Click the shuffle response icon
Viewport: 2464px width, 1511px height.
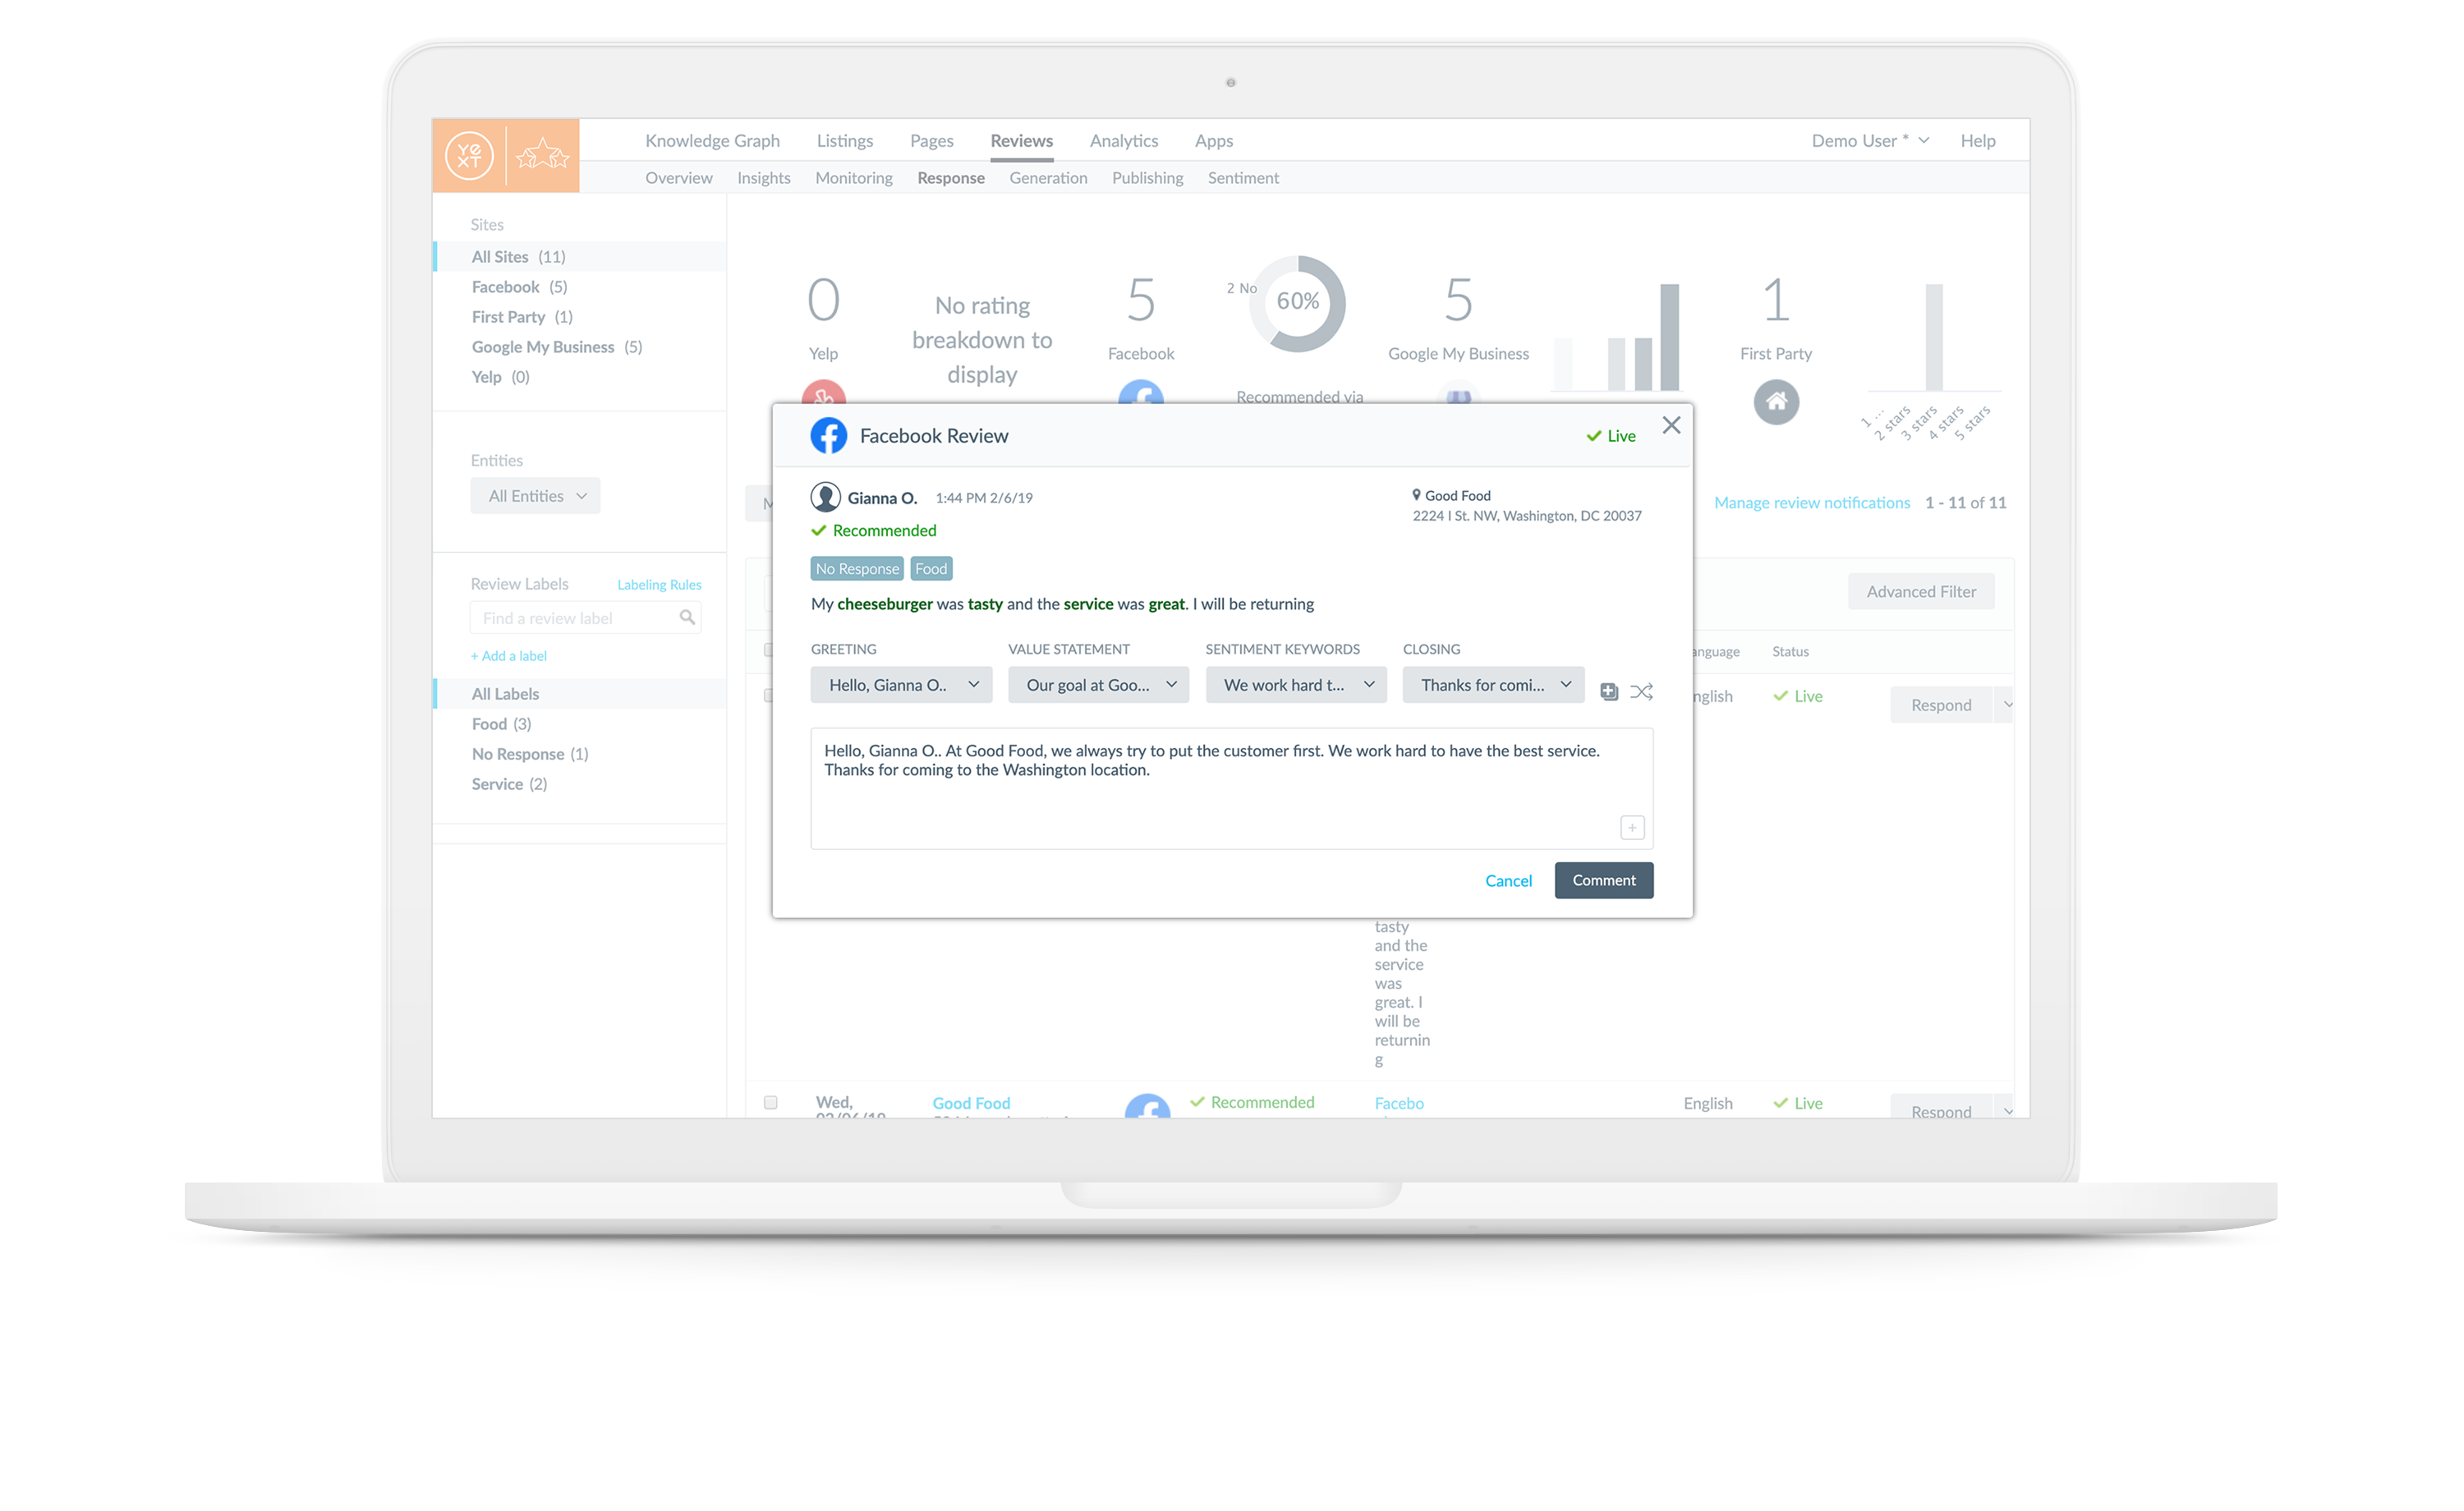[x=1641, y=691]
